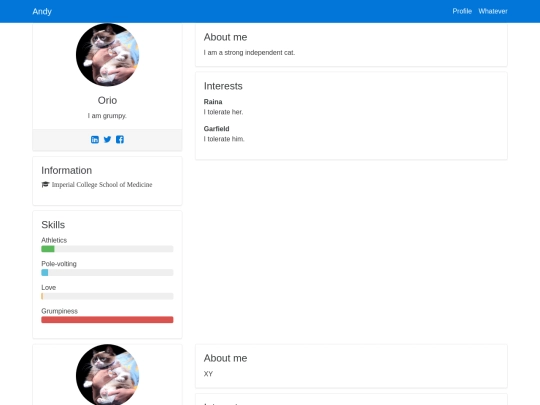Click the Raina interest title
The width and height of the screenshot is (540, 405).
(213, 102)
